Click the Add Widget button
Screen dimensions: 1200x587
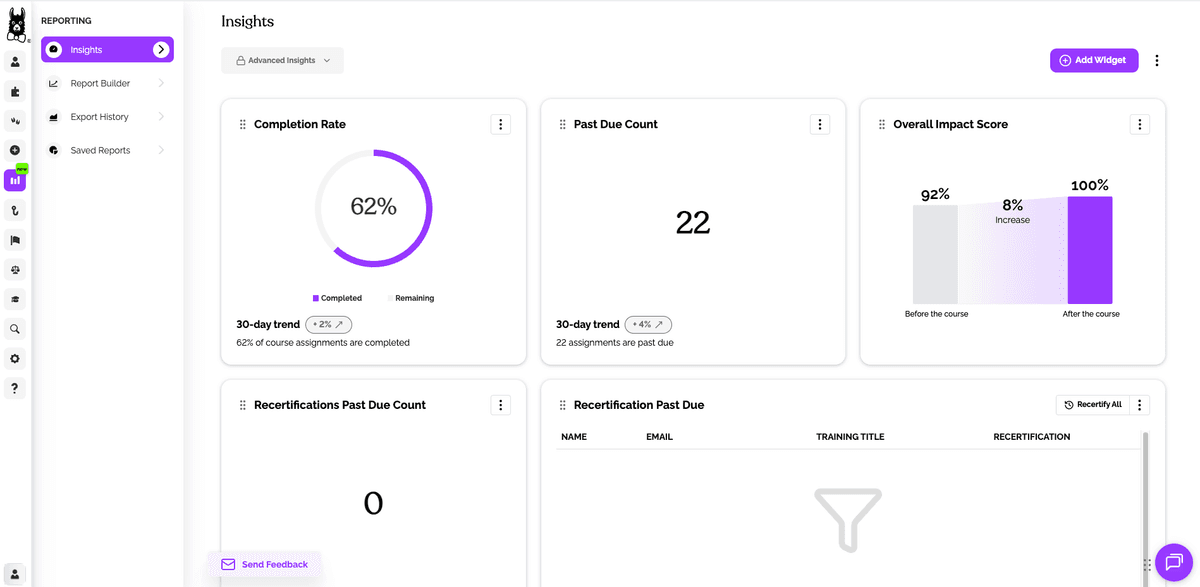point(1093,61)
